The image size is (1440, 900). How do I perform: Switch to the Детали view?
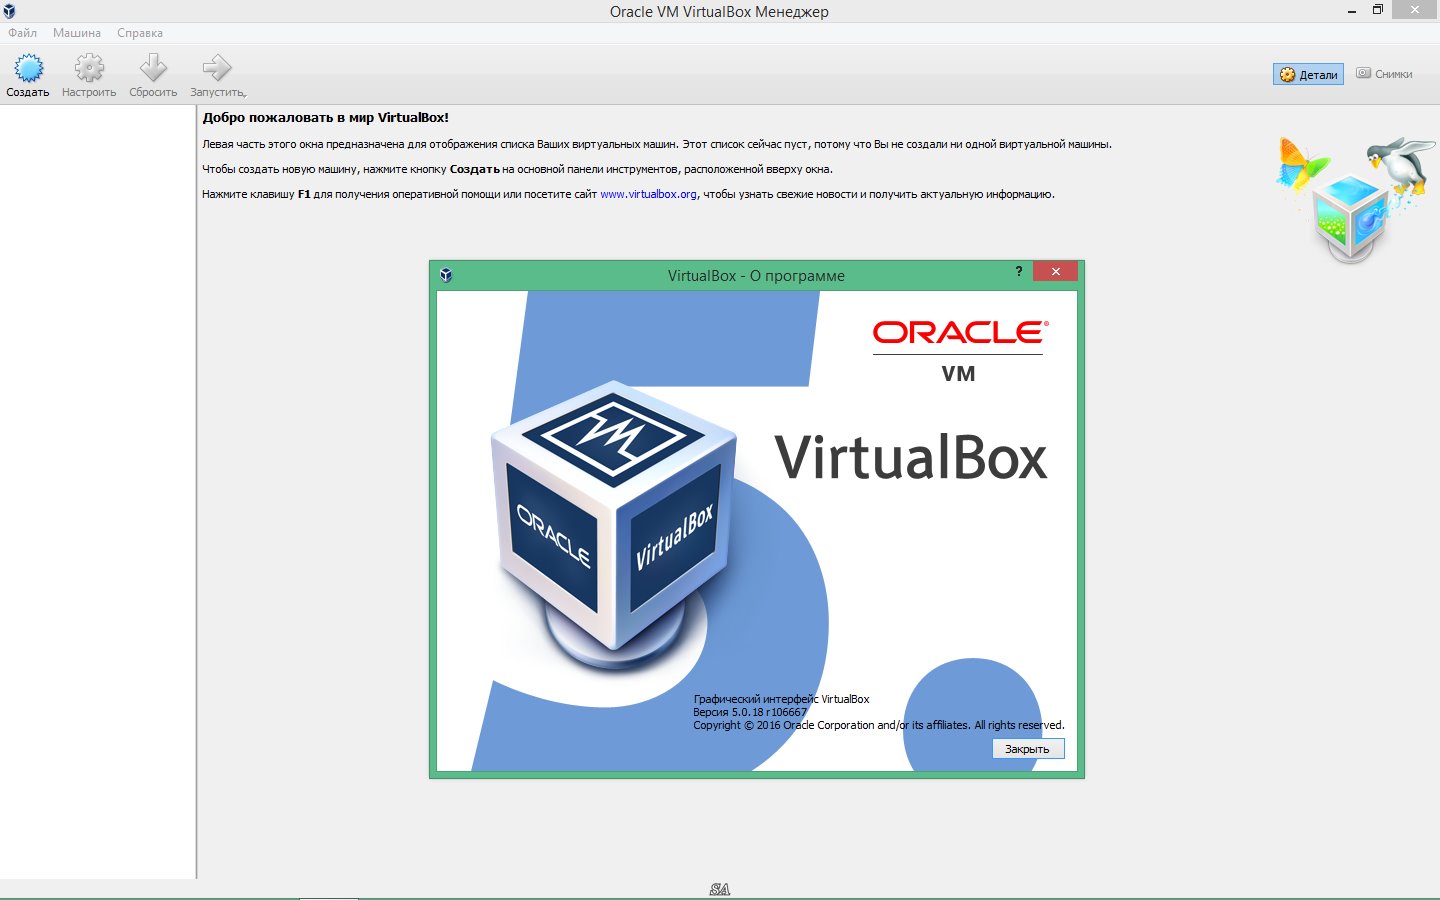pos(1308,74)
